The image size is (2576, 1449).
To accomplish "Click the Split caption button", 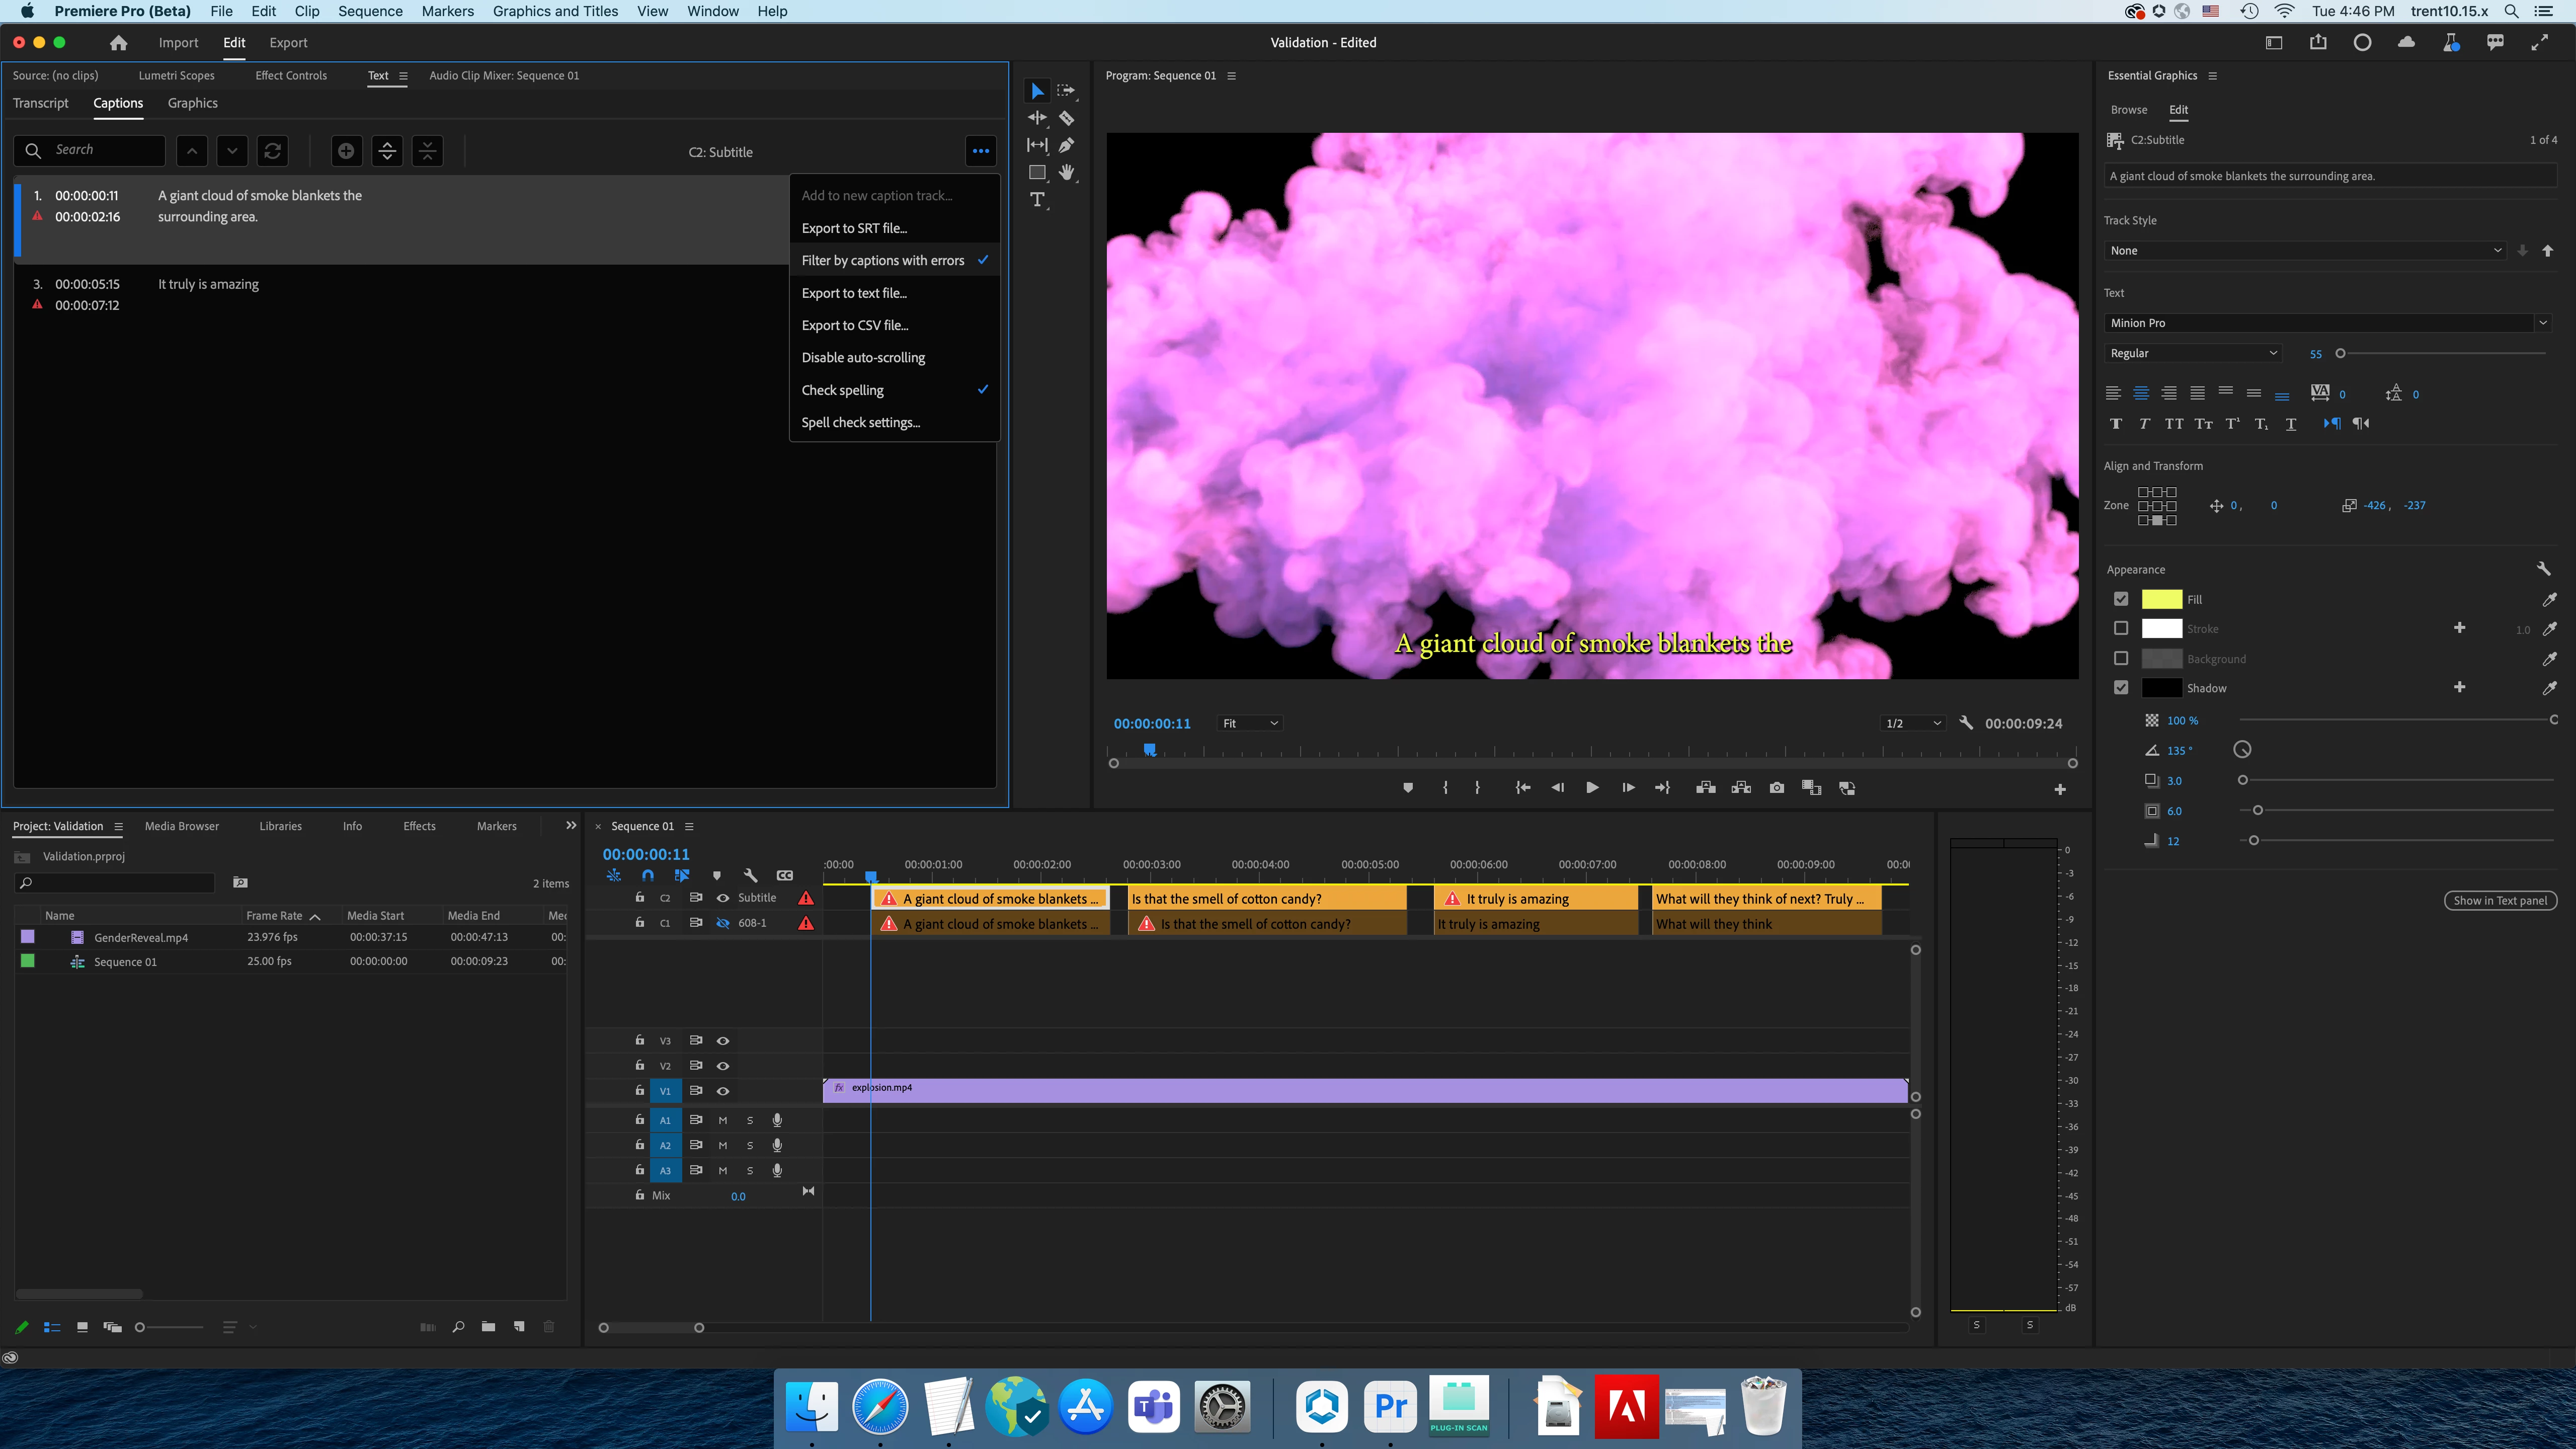I will coord(387,151).
